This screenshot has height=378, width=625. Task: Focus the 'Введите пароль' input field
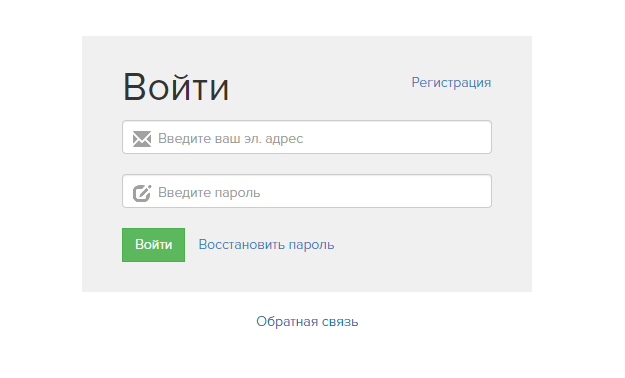(307, 191)
